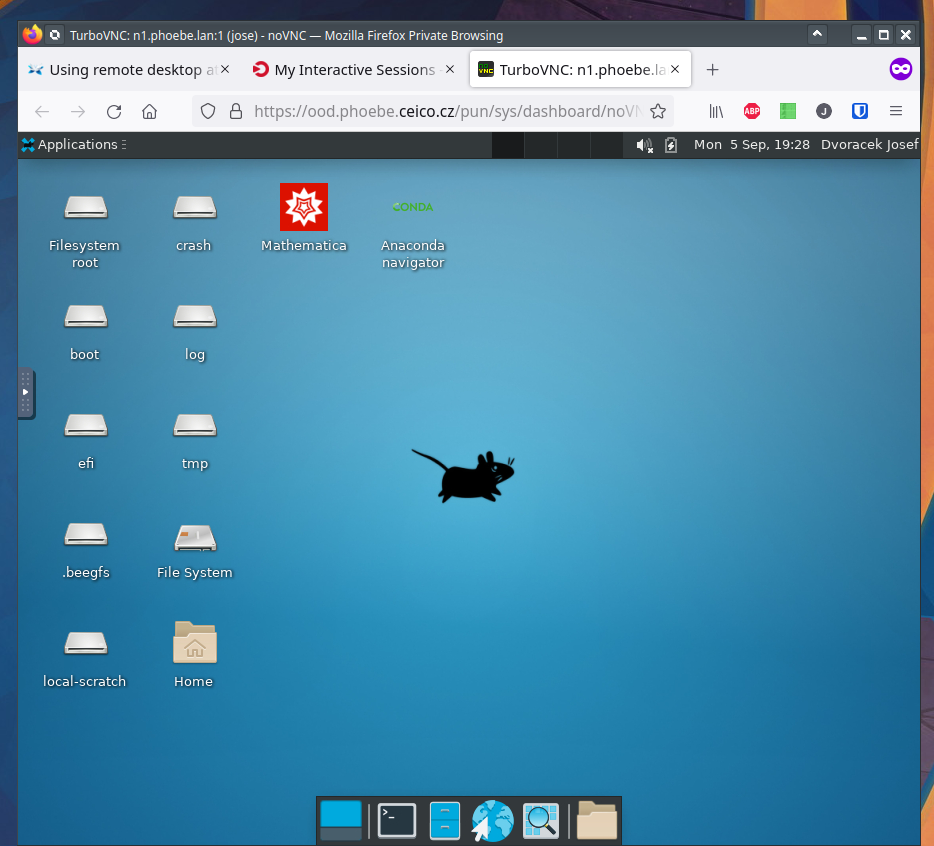Open the Application Finder magnifier icon
The image size is (934, 846).
click(541, 820)
